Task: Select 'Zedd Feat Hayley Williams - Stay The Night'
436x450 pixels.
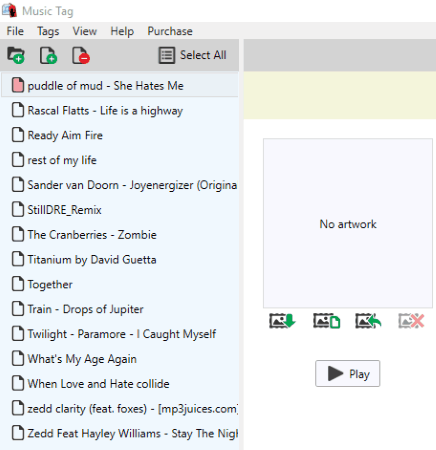Action: click(119, 433)
